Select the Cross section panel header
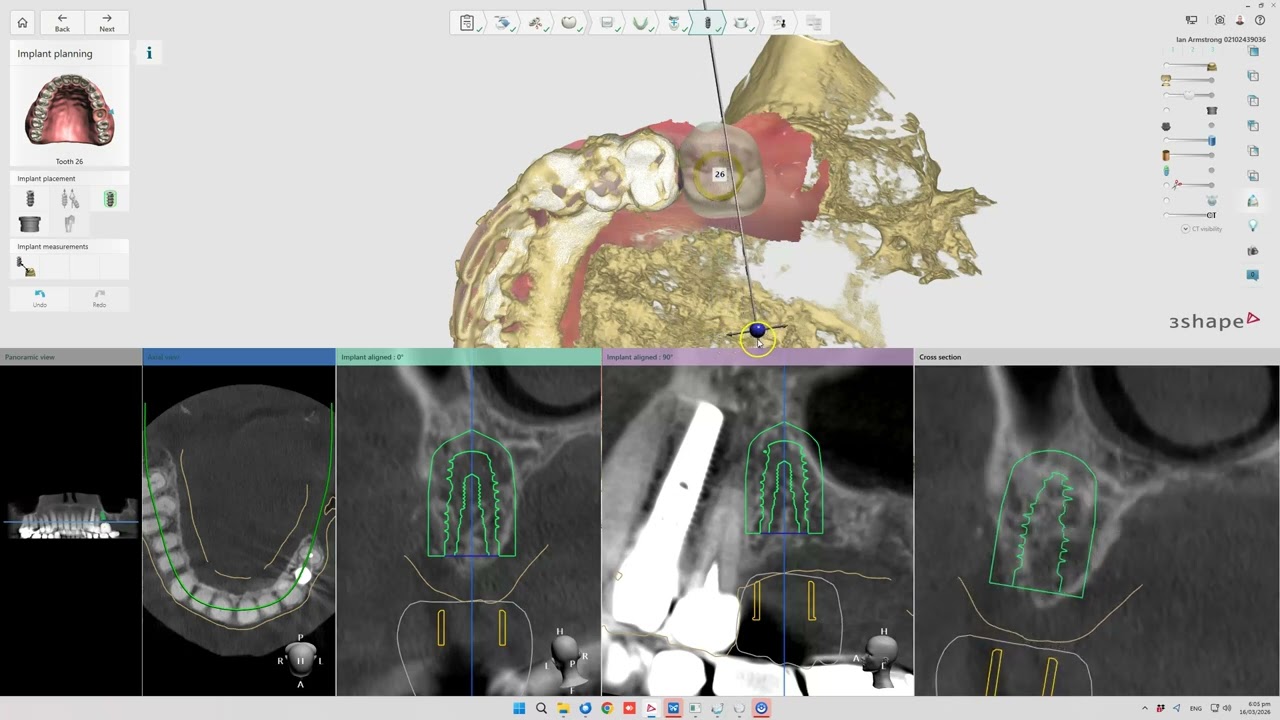Screen dimensions: 1280x720 (1097, 357)
